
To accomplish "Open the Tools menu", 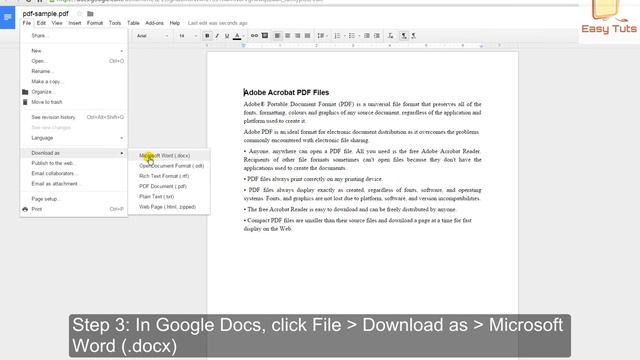I will [x=115, y=23].
